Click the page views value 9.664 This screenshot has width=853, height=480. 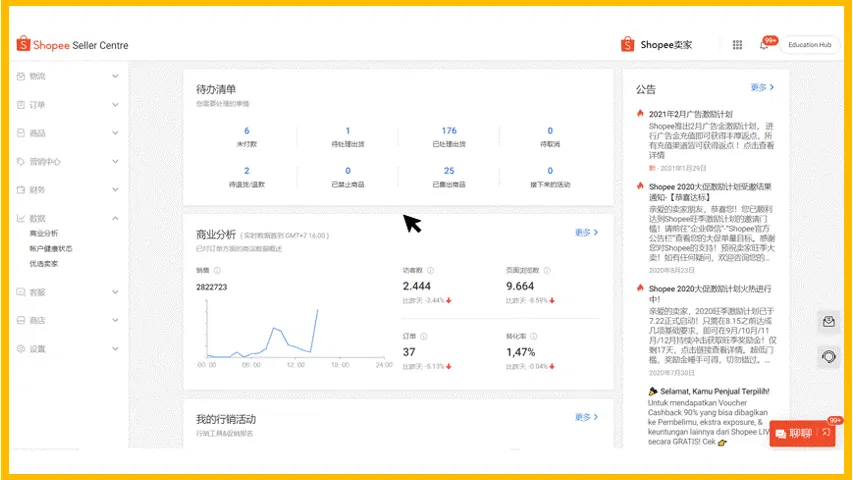click(520, 286)
